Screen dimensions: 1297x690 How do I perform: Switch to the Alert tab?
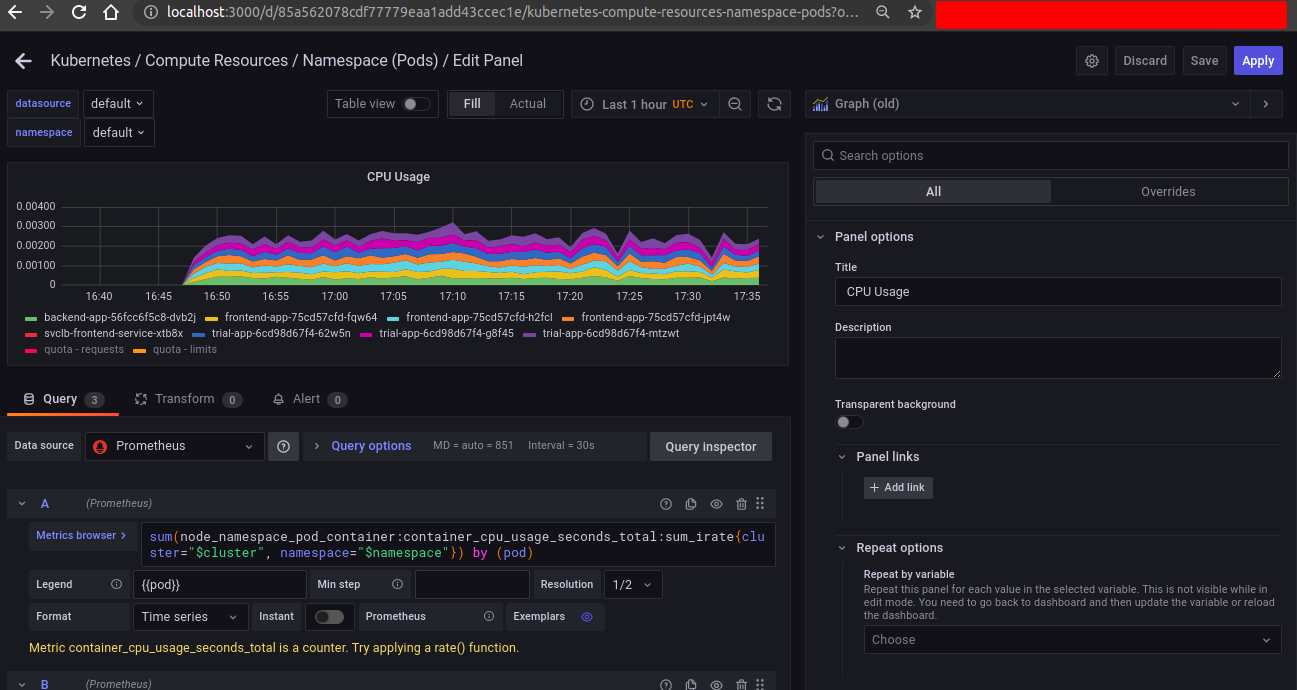(309, 399)
